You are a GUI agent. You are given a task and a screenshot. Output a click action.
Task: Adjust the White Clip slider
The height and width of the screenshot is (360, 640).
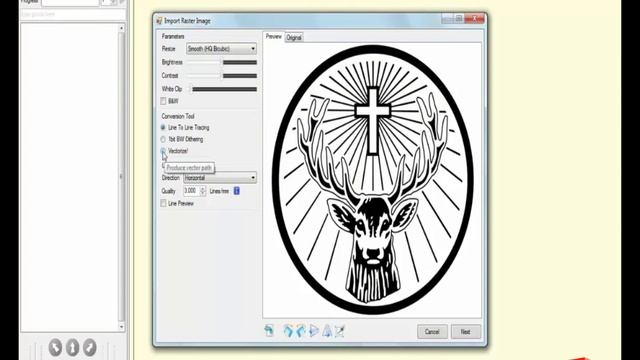[x=223, y=89]
